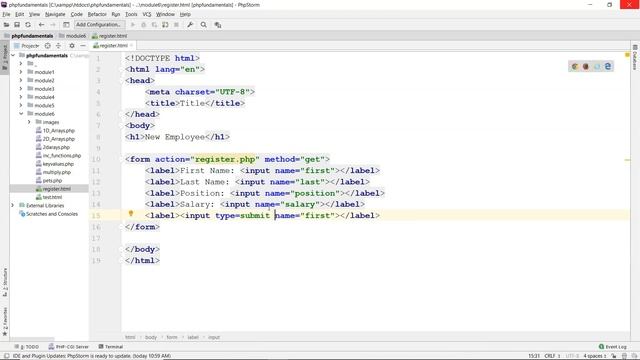Click the form breadcrumb below editor
640x360 pixels.
[172, 337]
